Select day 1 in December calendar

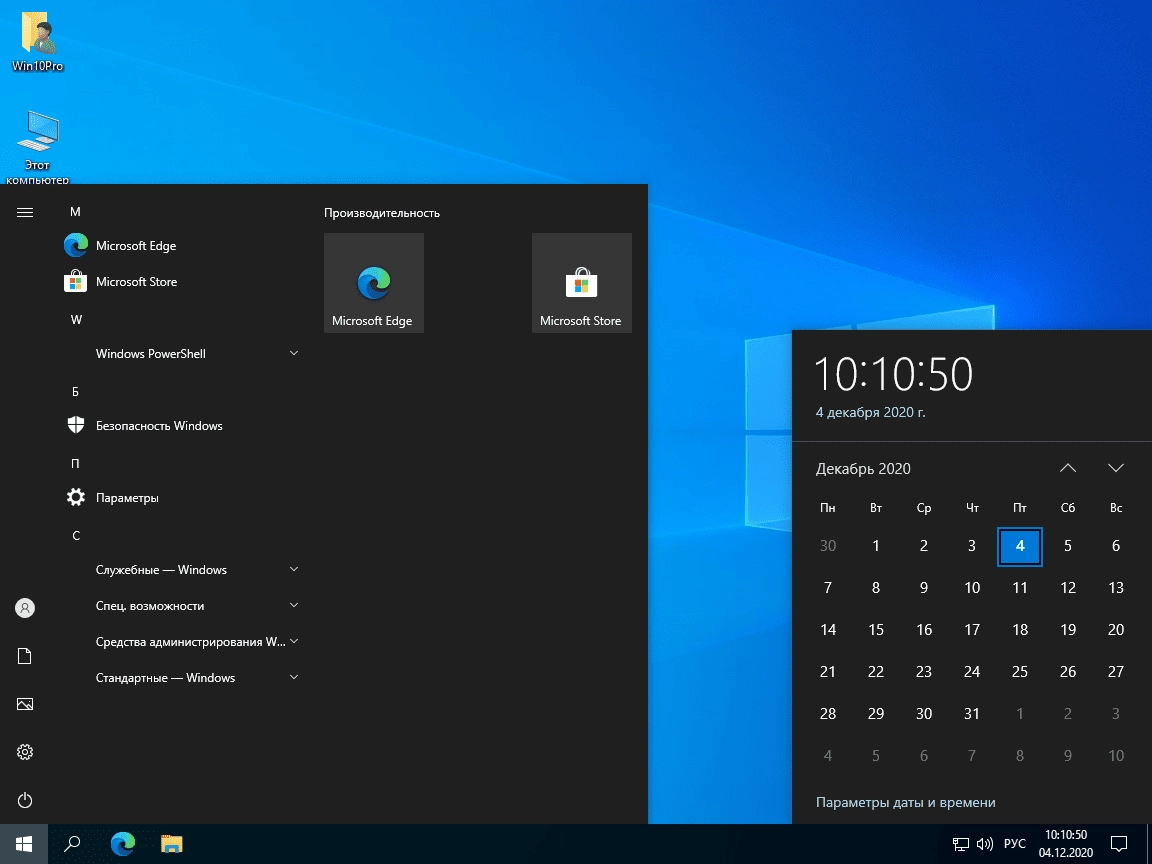pyautogui.click(x=876, y=546)
